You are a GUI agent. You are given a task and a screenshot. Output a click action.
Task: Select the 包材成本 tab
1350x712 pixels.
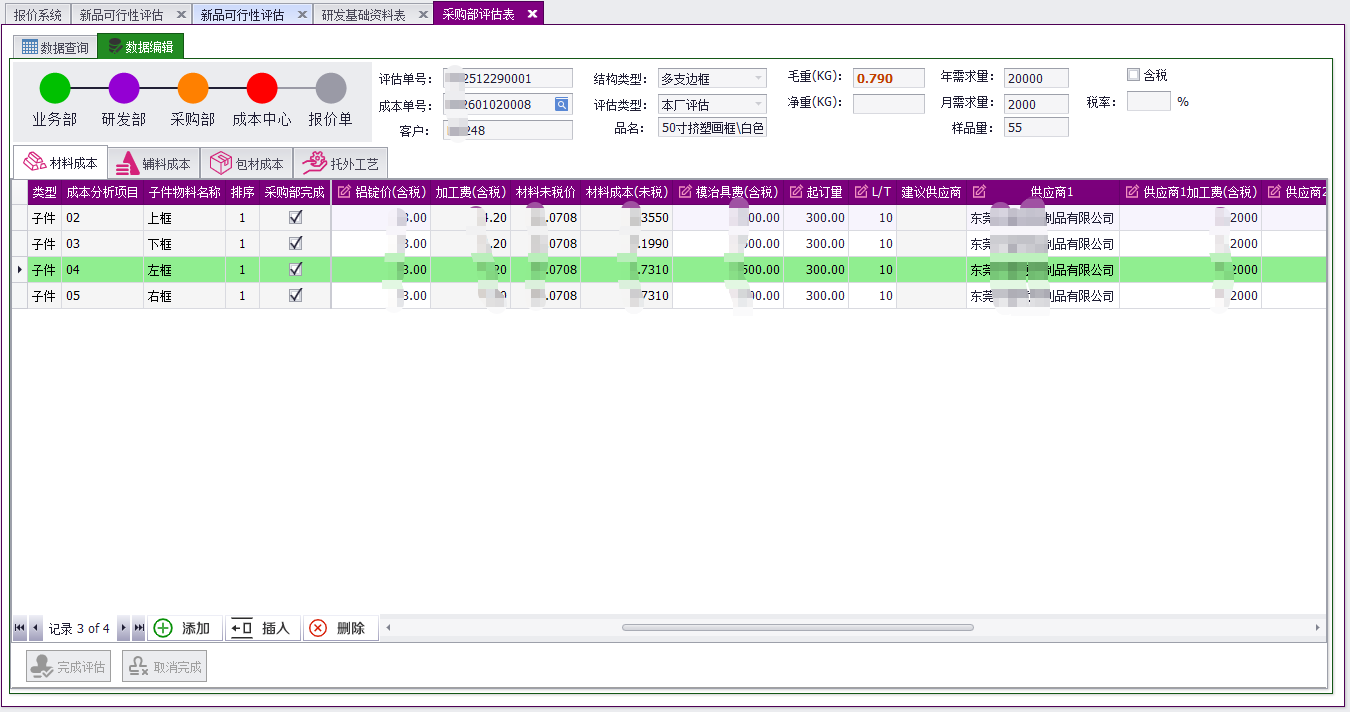pos(247,163)
